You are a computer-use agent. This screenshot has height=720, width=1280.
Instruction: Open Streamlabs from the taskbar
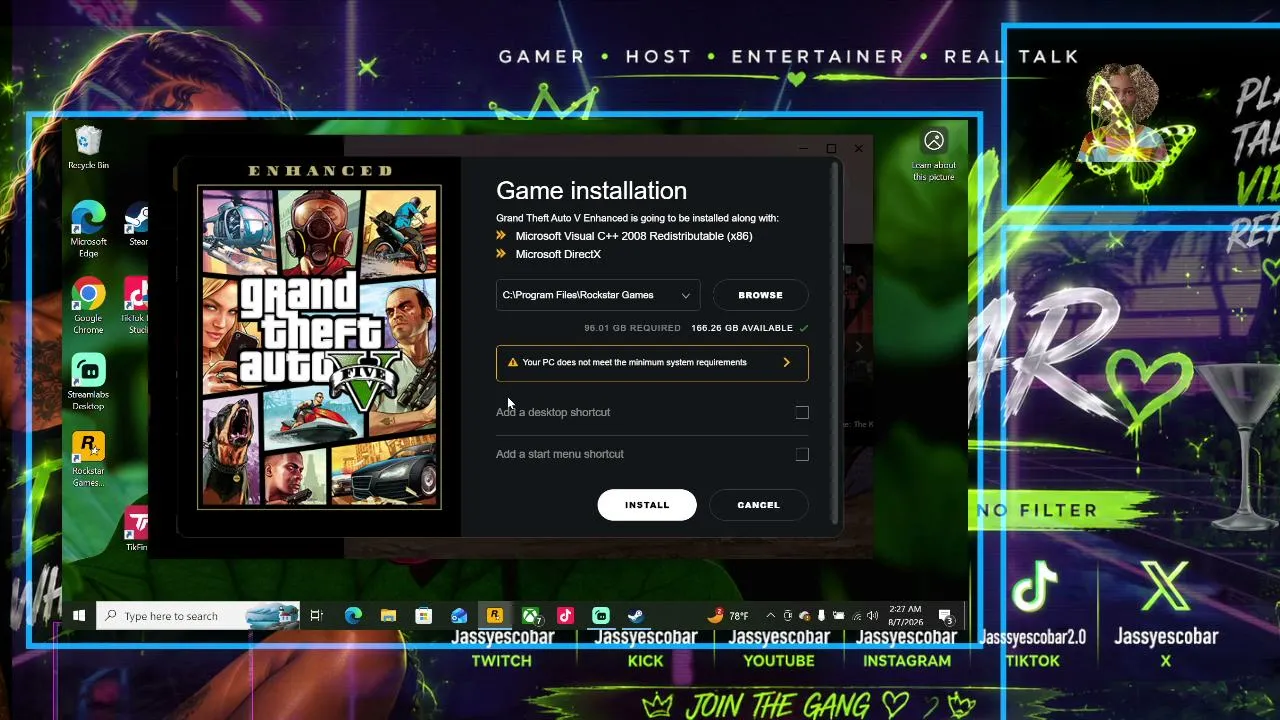point(601,616)
